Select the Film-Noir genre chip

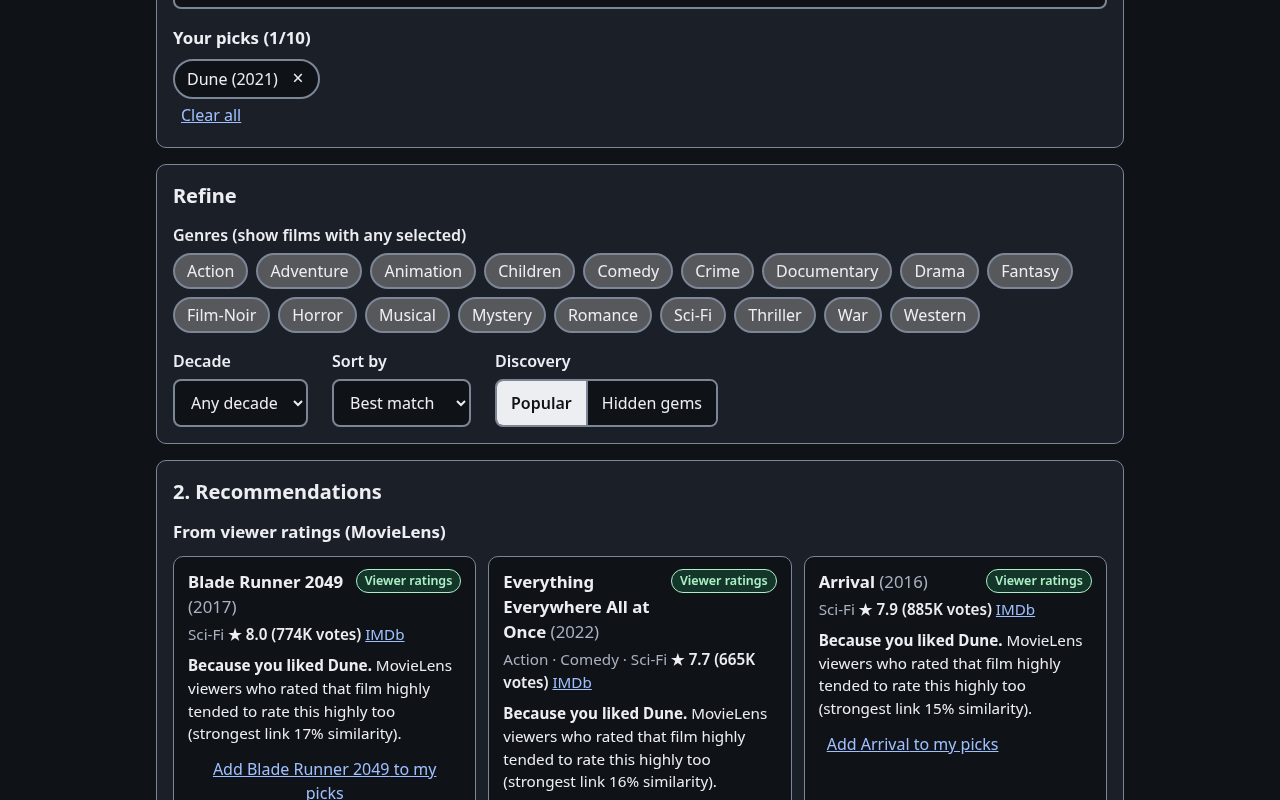click(221, 315)
